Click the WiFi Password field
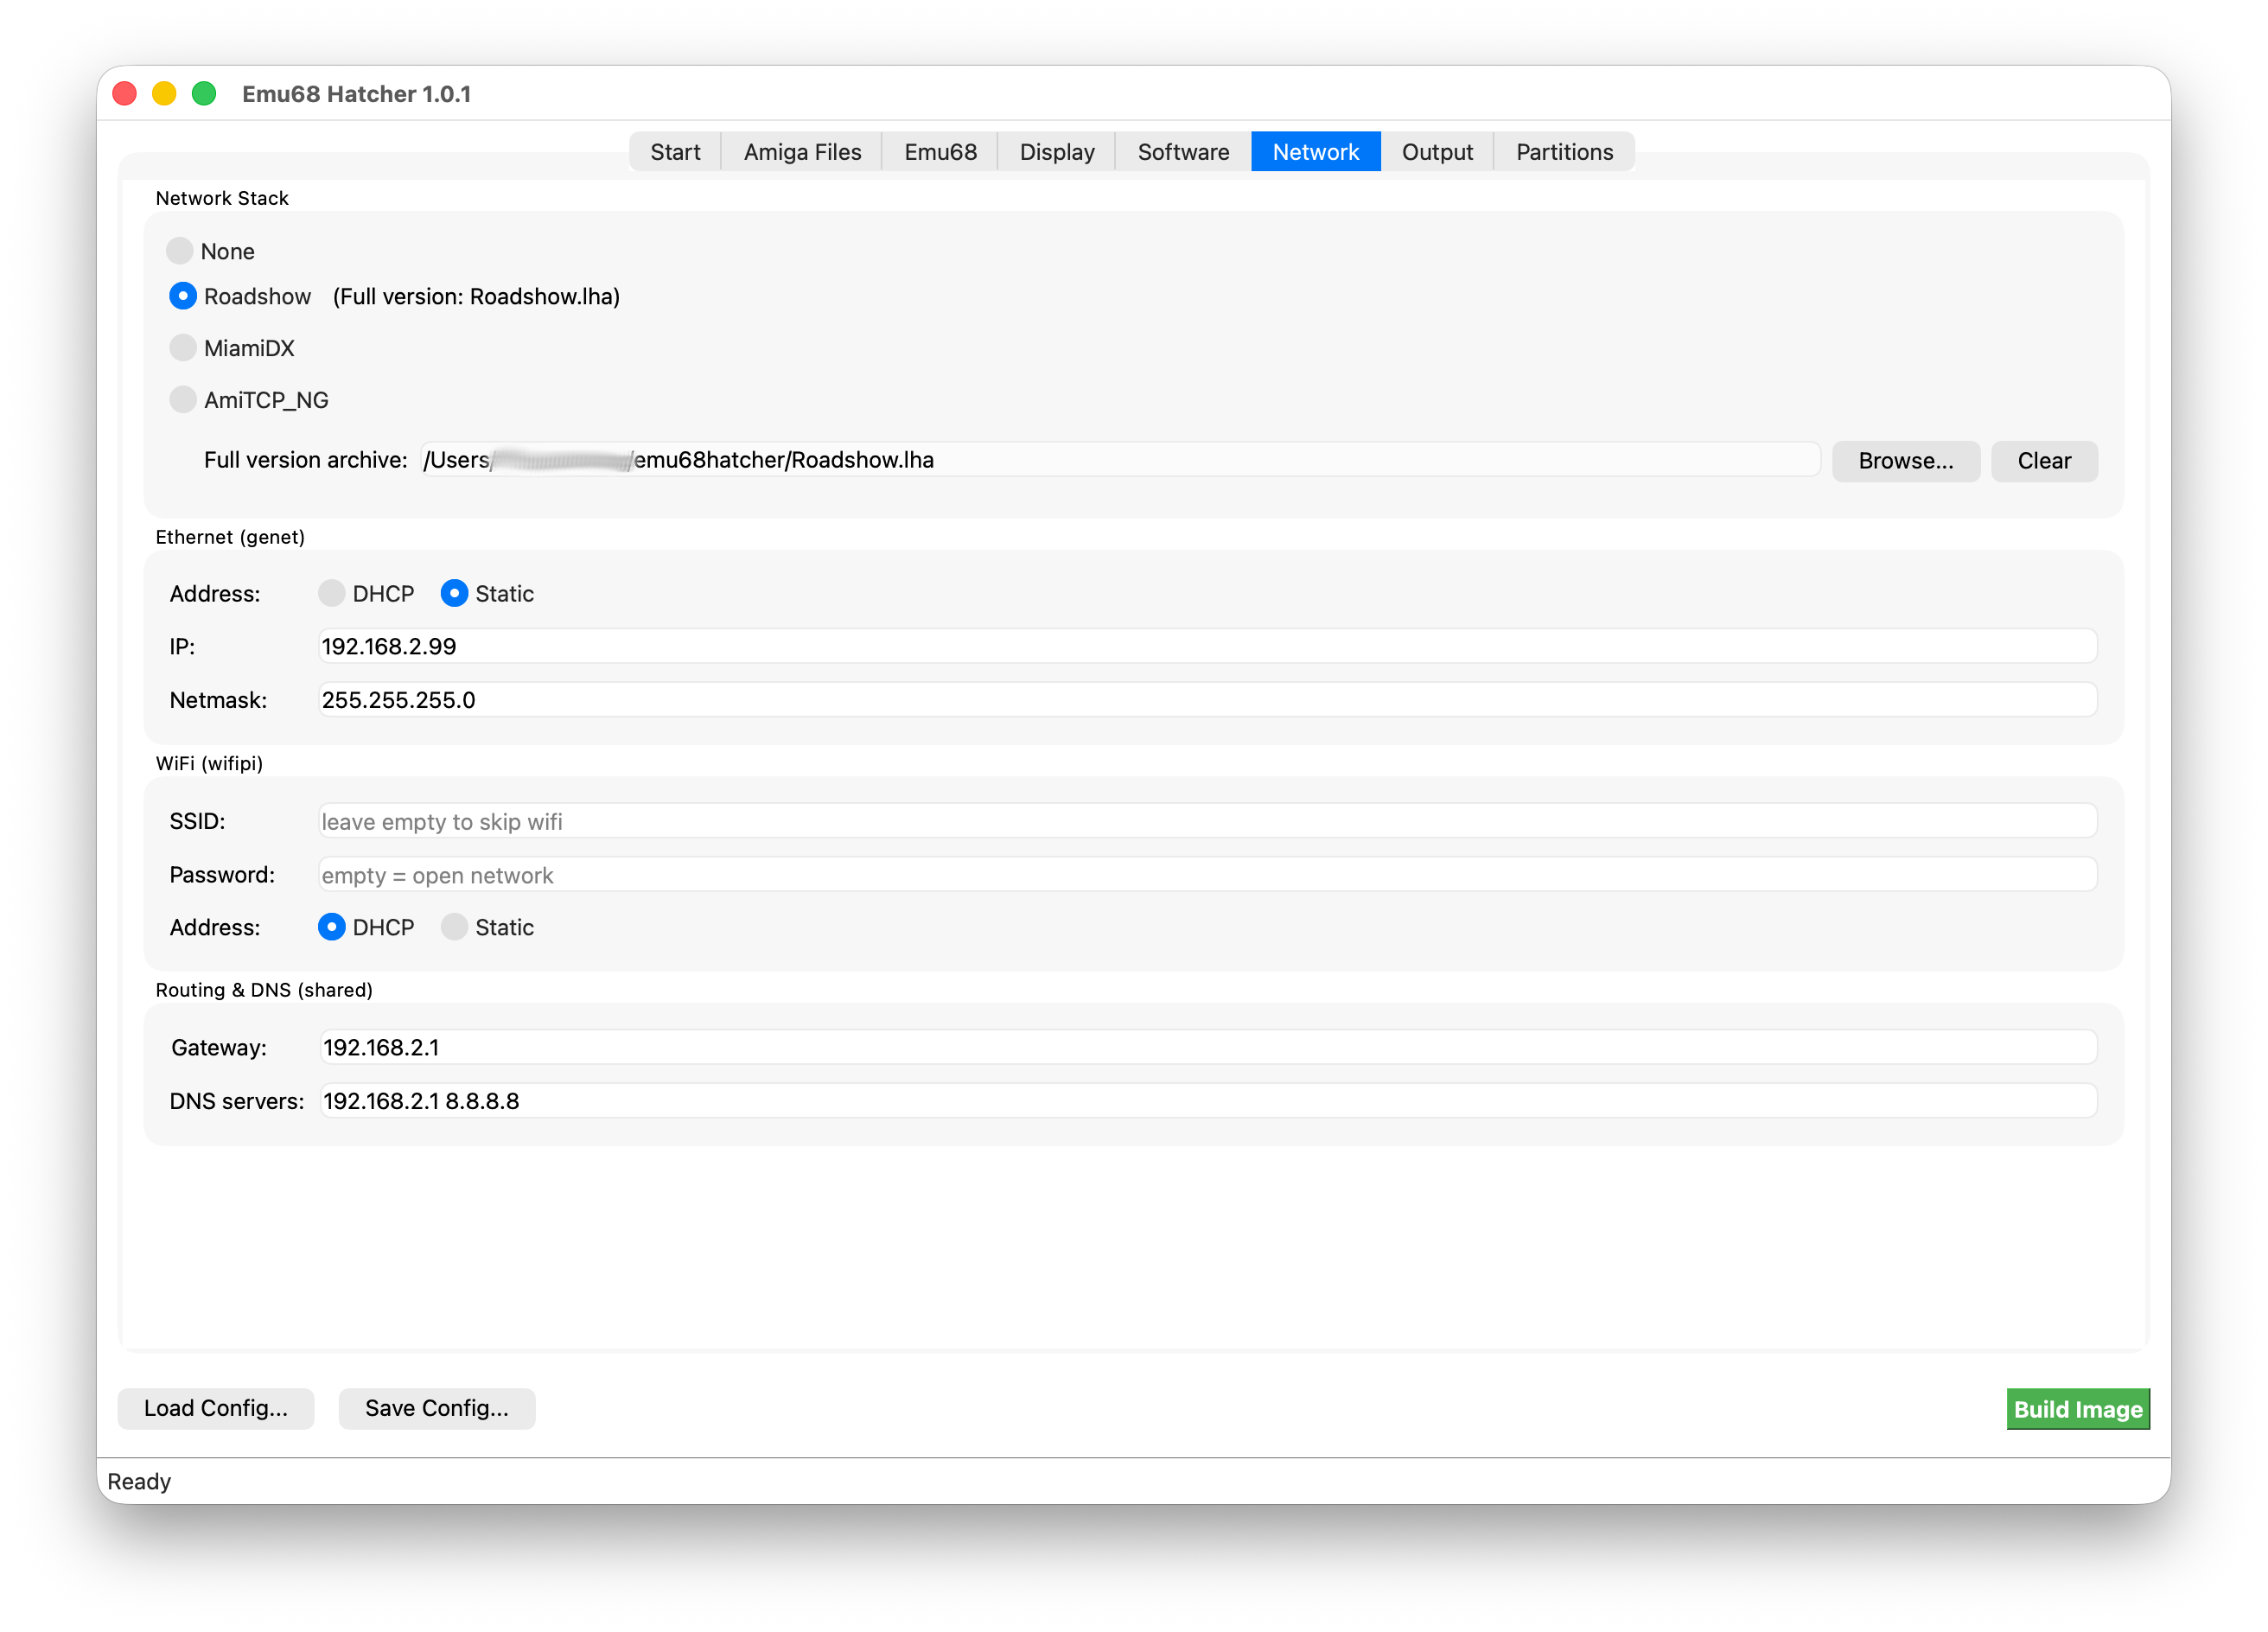 [x=1207, y=875]
